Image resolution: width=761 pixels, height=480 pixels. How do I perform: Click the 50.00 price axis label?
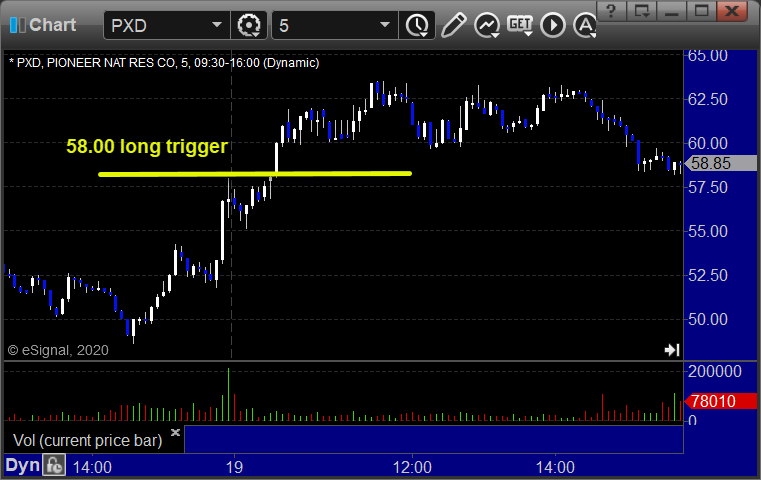click(708, 319)
